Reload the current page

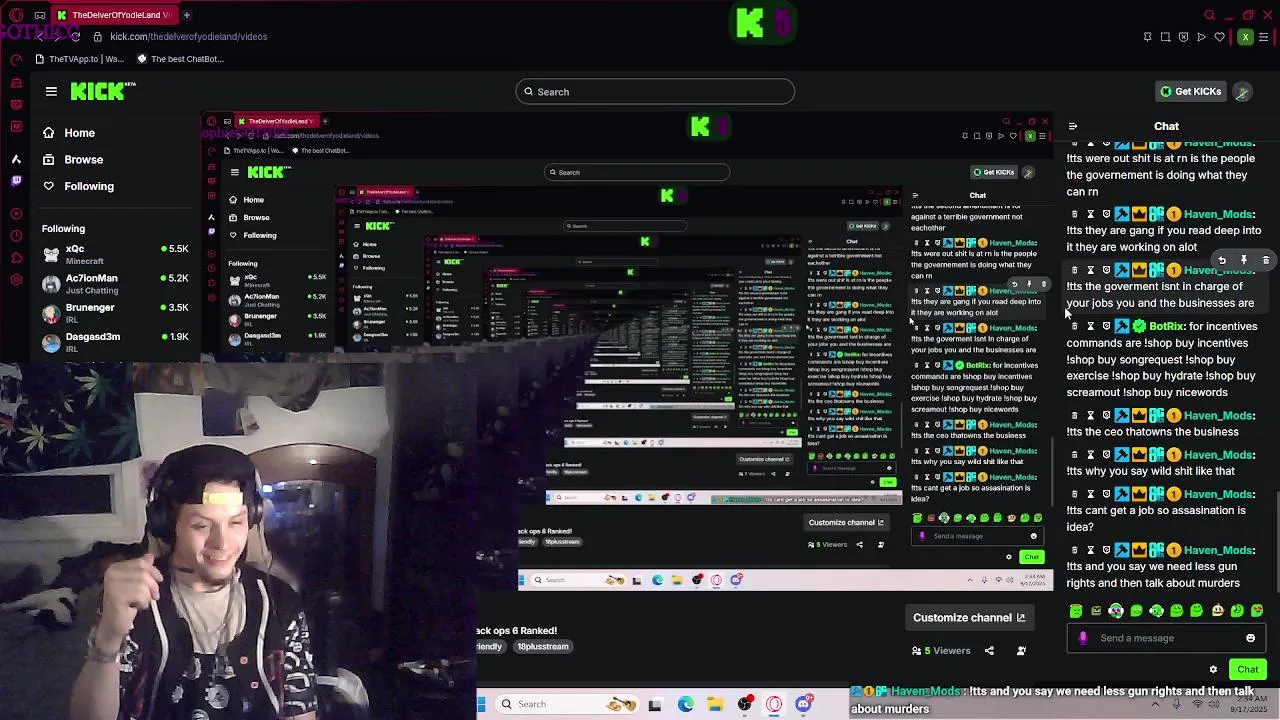[75, 37]
